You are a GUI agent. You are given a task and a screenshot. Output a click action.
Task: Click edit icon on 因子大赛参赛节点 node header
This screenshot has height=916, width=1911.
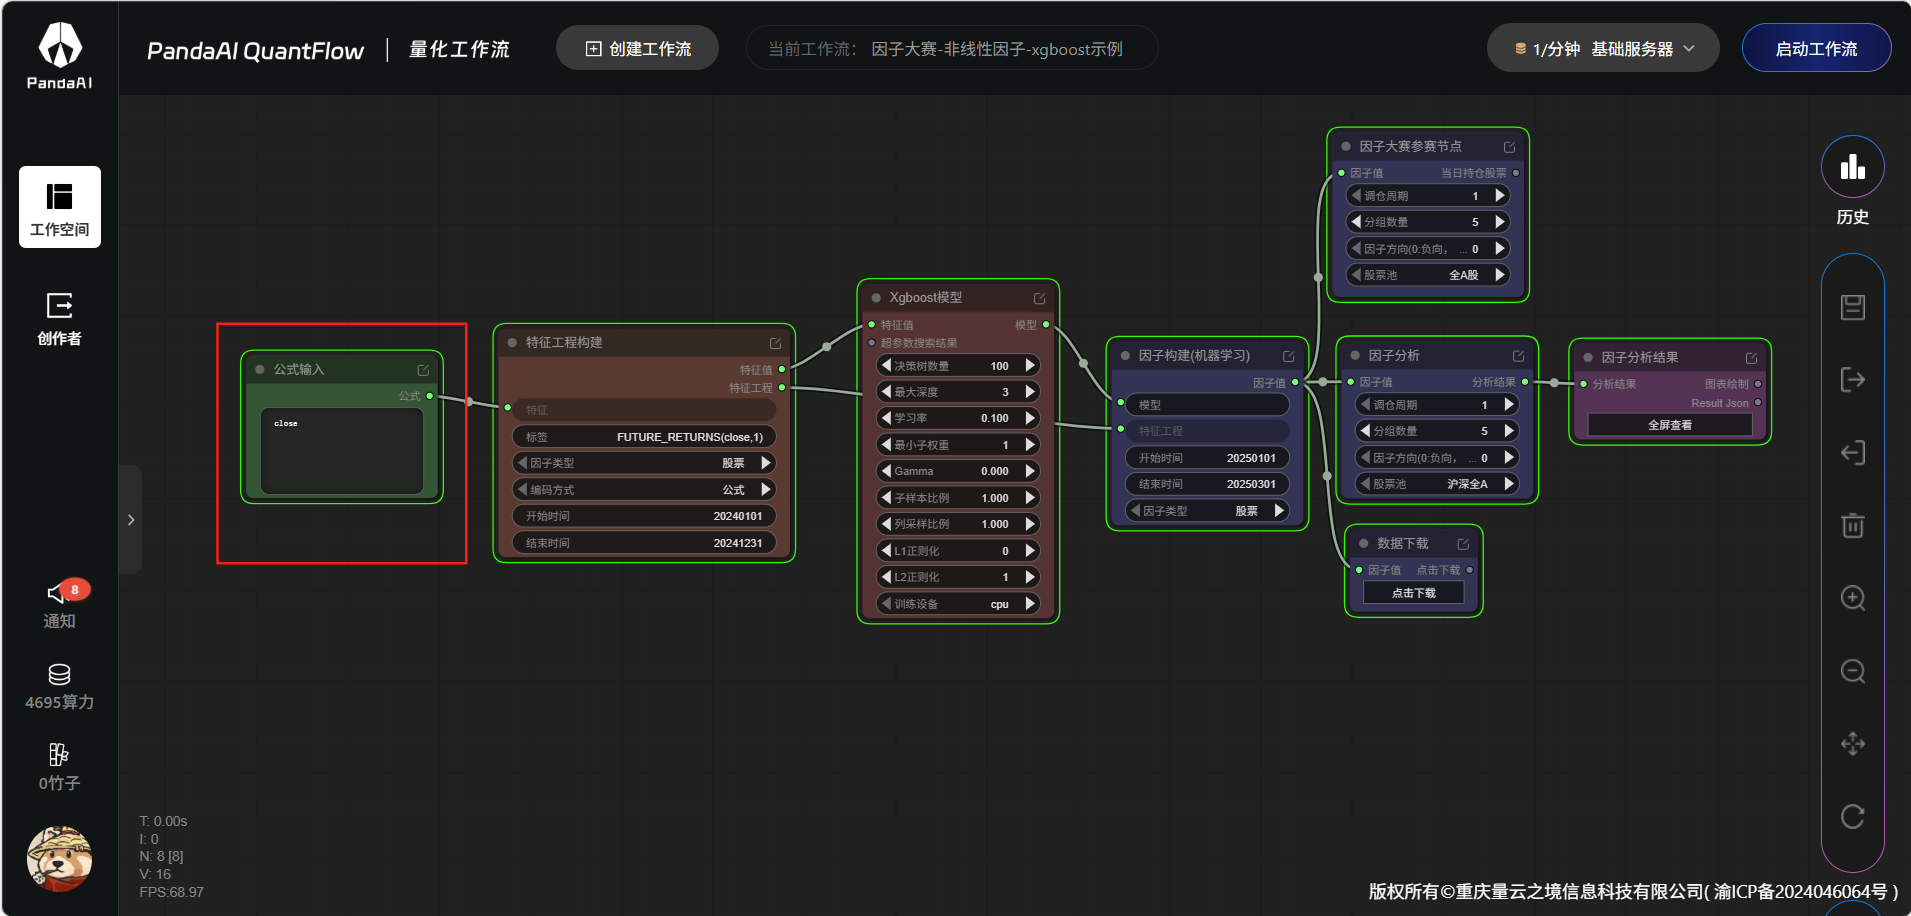1509,147
